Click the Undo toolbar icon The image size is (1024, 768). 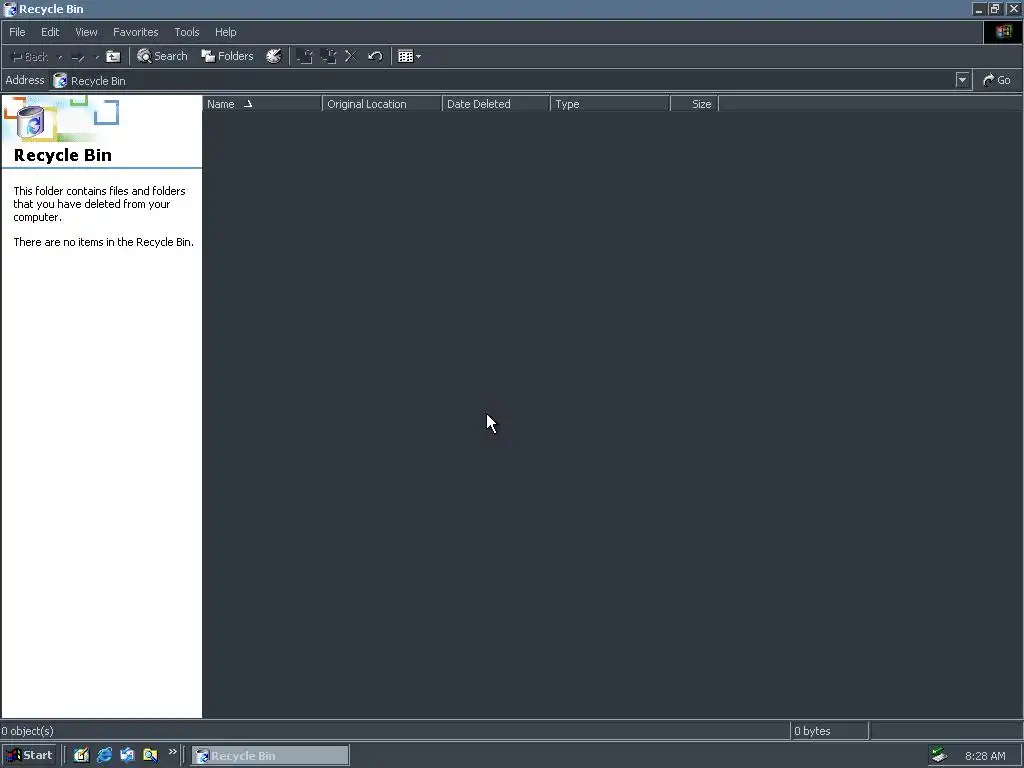375,56
